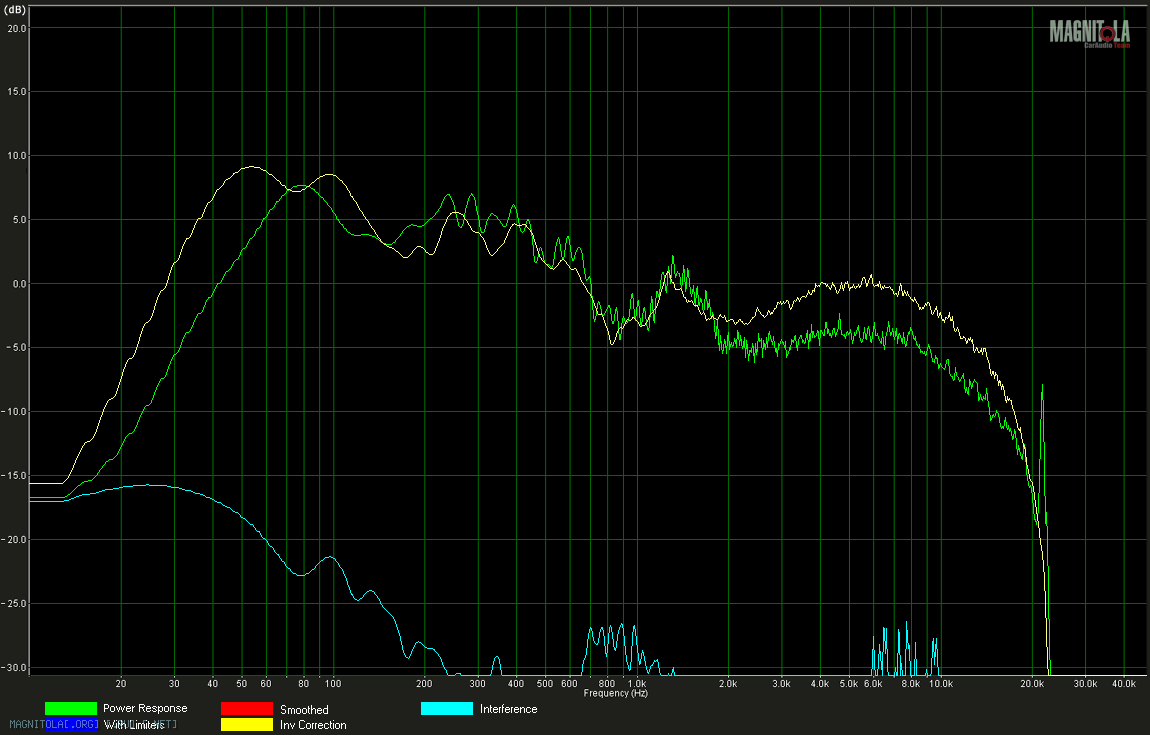This screenshot has width=1150, height=735.
Task: Click the red Smoothed legend swatch
Action: (x=246, y=709)
